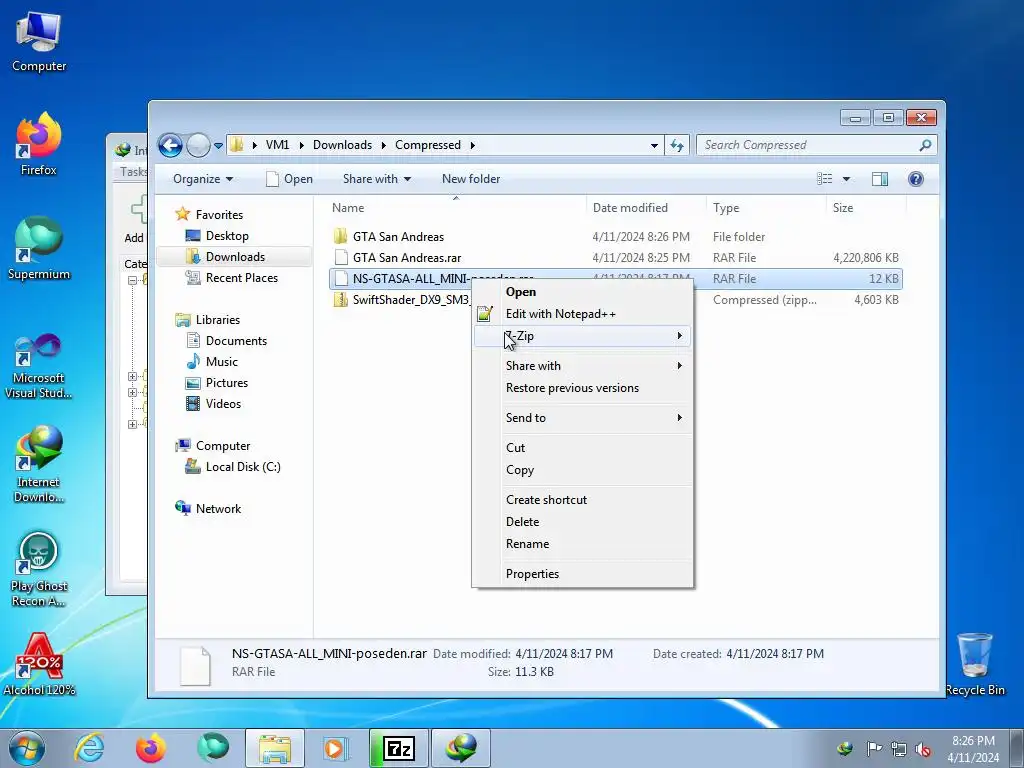This screenshot has height=768, width=1024.
Task: Launch Internet Explorer from taskbar
Action: (89, 748)
